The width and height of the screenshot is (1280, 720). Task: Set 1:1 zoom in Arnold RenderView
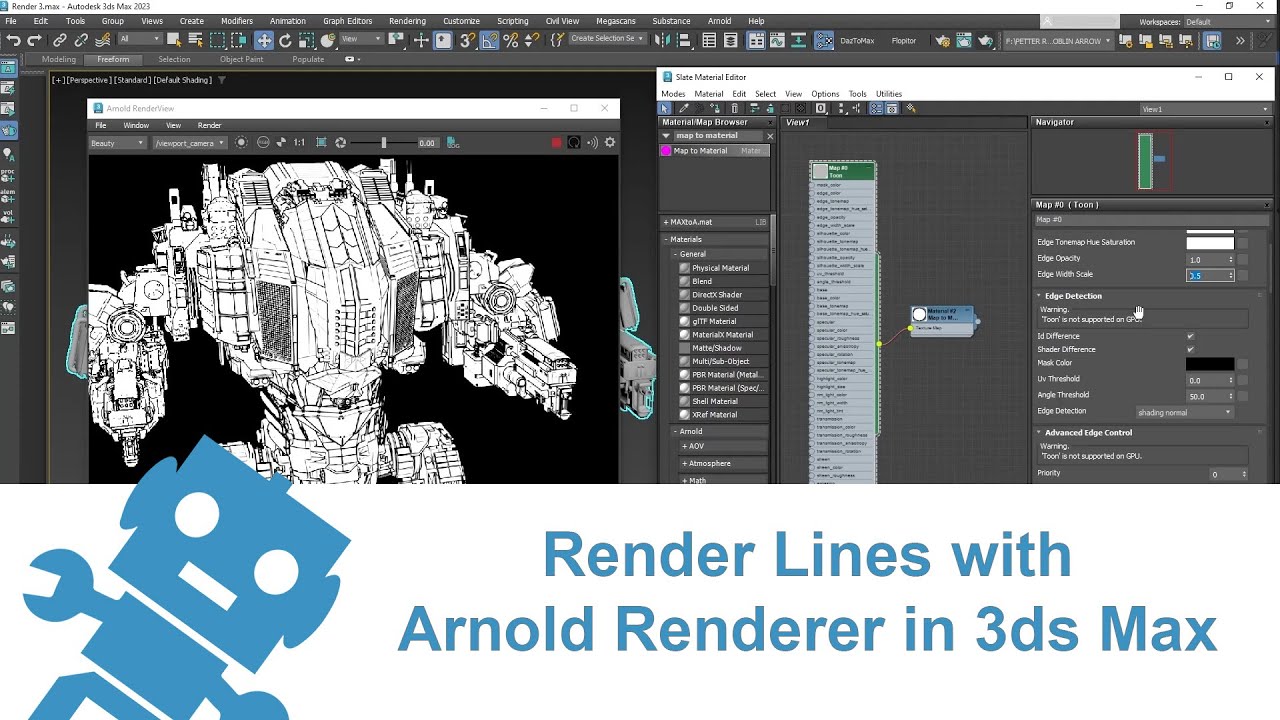pos(299,143)
